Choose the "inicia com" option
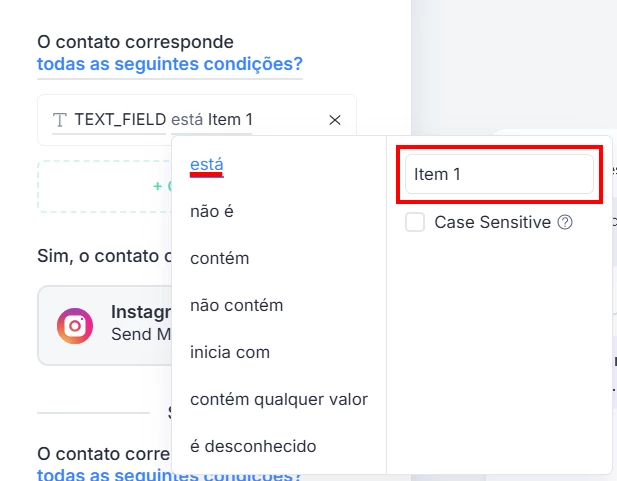Image resolution: width=617 pixels, height=481 pixels. (229, 352)
